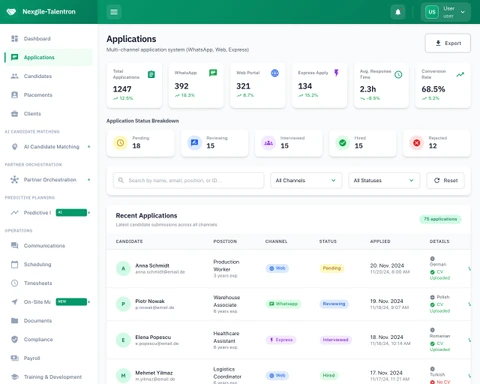Click the Web Portal globe icon

coord(275,73)
